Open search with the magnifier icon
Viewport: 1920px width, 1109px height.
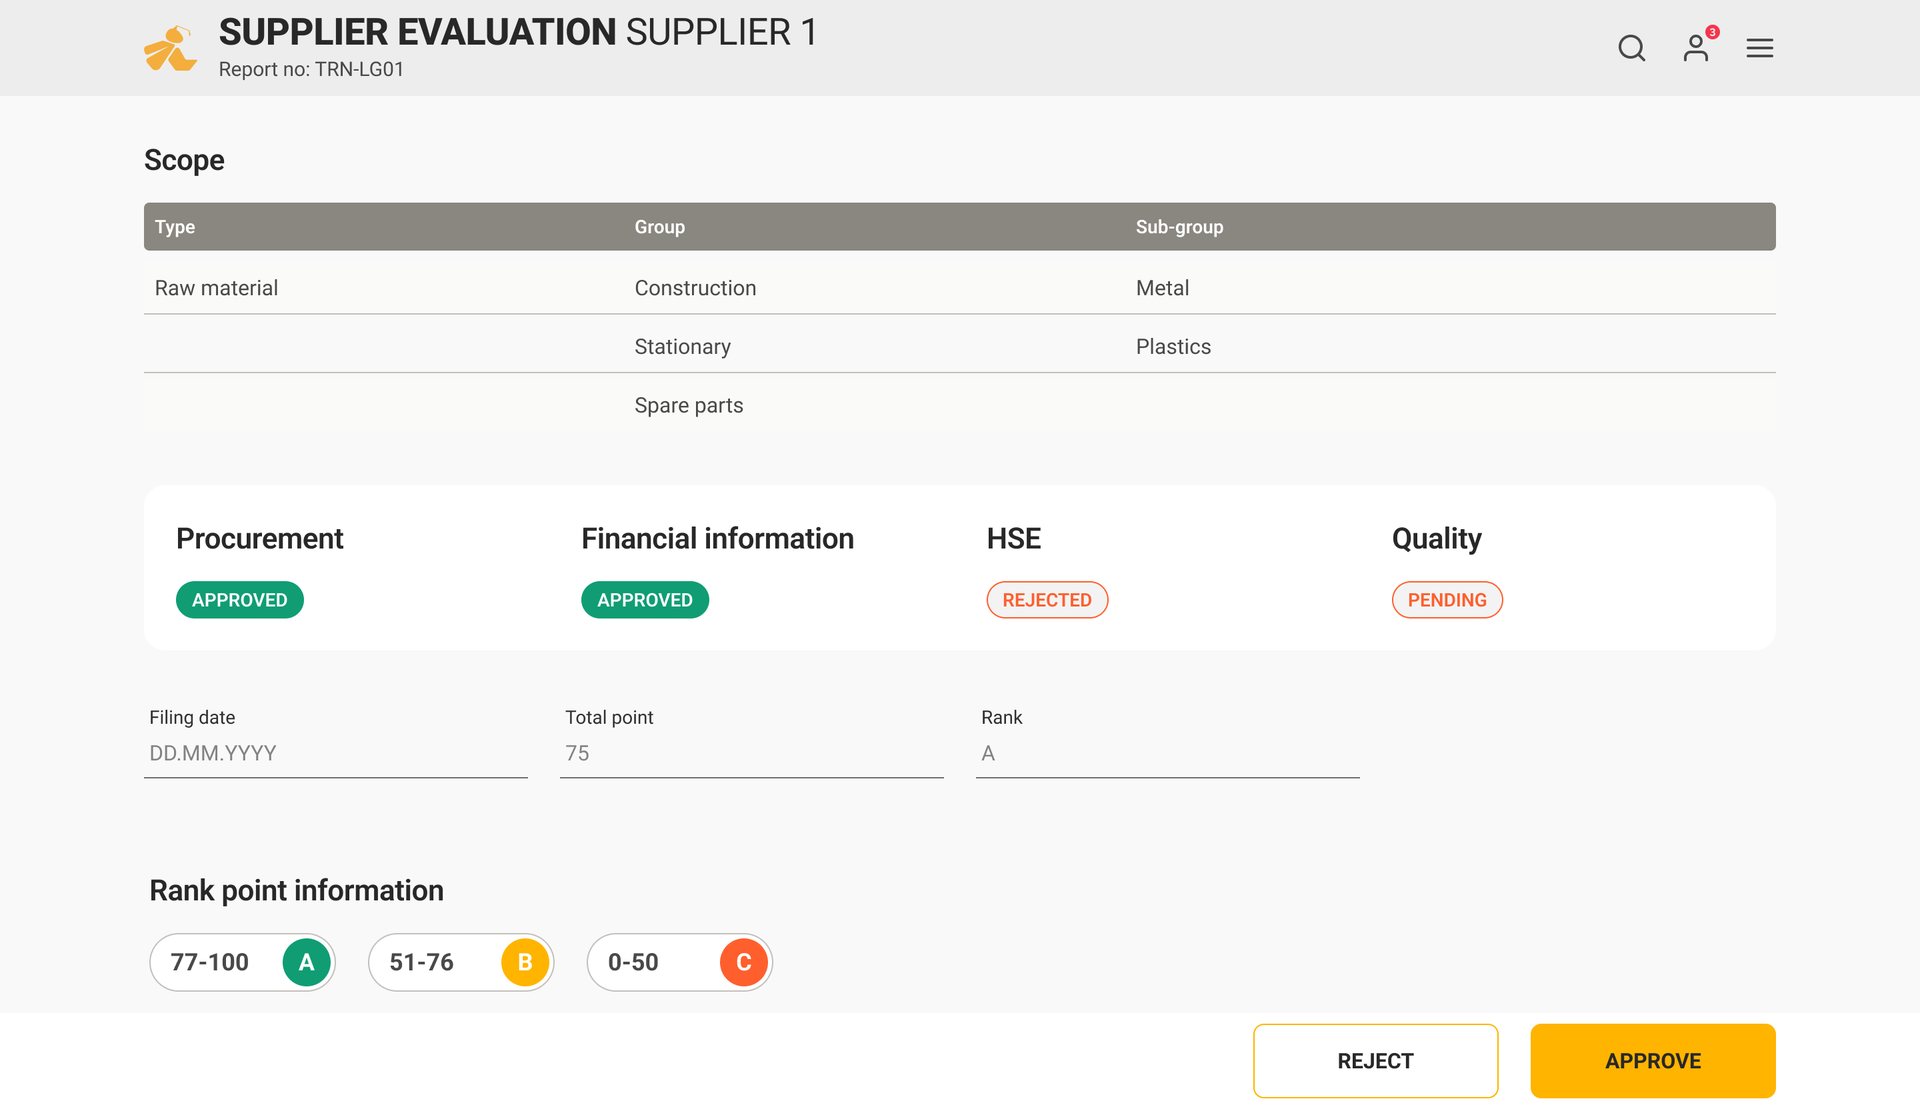[1631, 48]
